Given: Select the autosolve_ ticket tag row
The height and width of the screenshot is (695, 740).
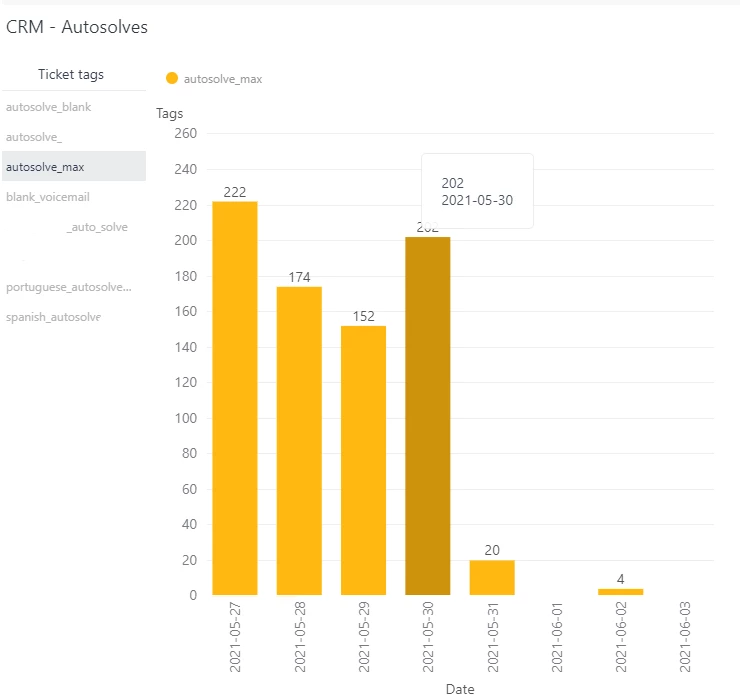Looking at the screenshot, I should [x=74, y=137].
